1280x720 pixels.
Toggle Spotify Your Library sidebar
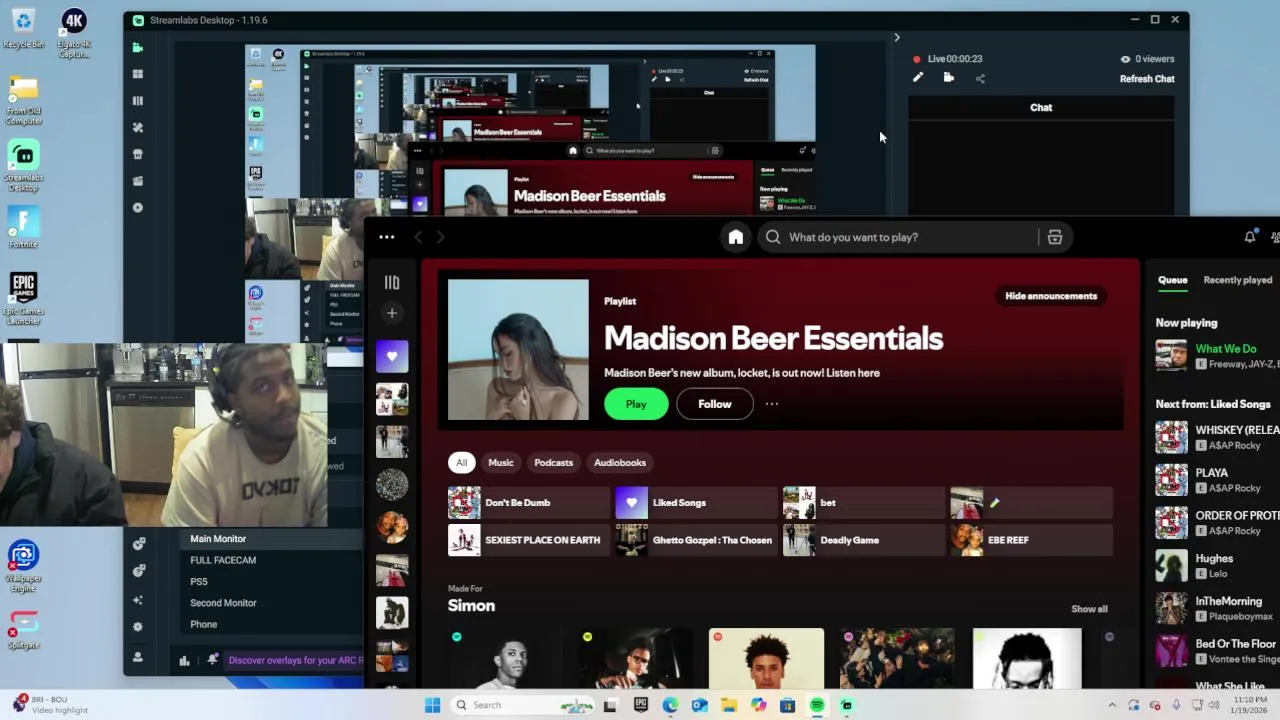(392, 283)
